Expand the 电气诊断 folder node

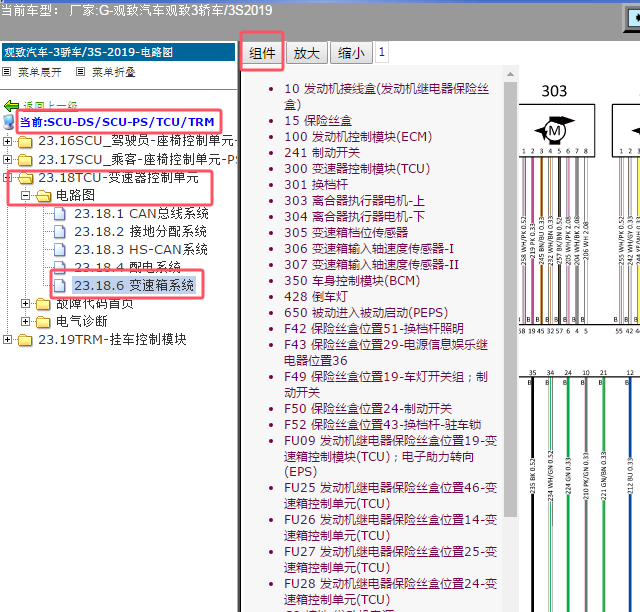tap(25, 321)
